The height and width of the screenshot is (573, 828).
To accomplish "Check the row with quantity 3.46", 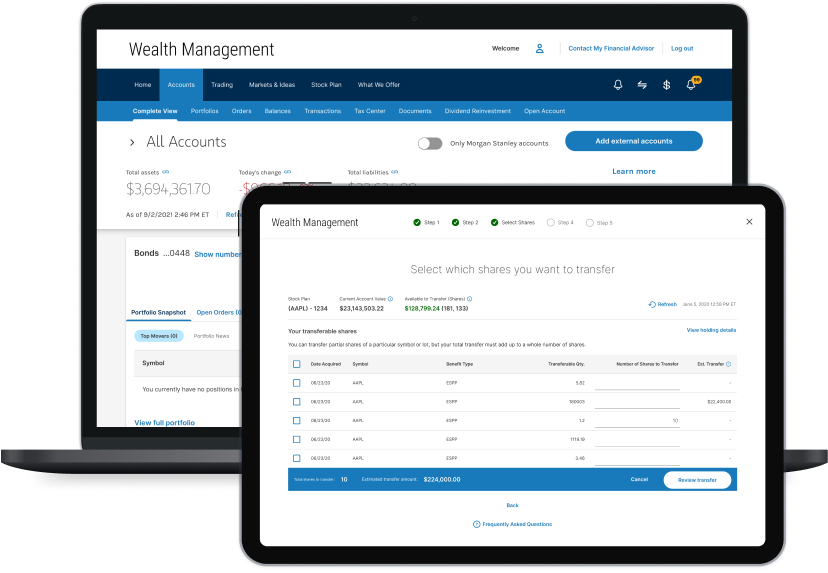I will (x=297, y=458).
